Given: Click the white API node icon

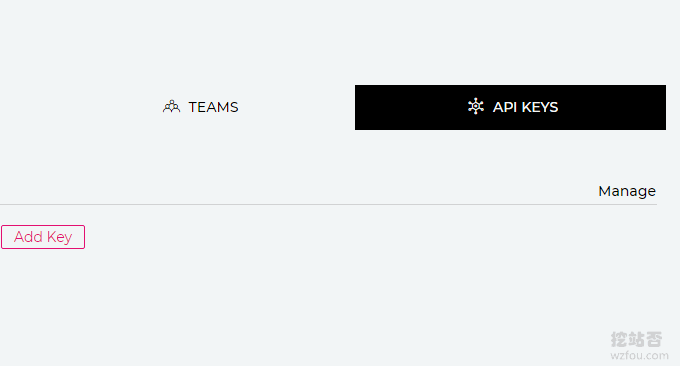Looking at the screenshot, I should click(476, 106).
